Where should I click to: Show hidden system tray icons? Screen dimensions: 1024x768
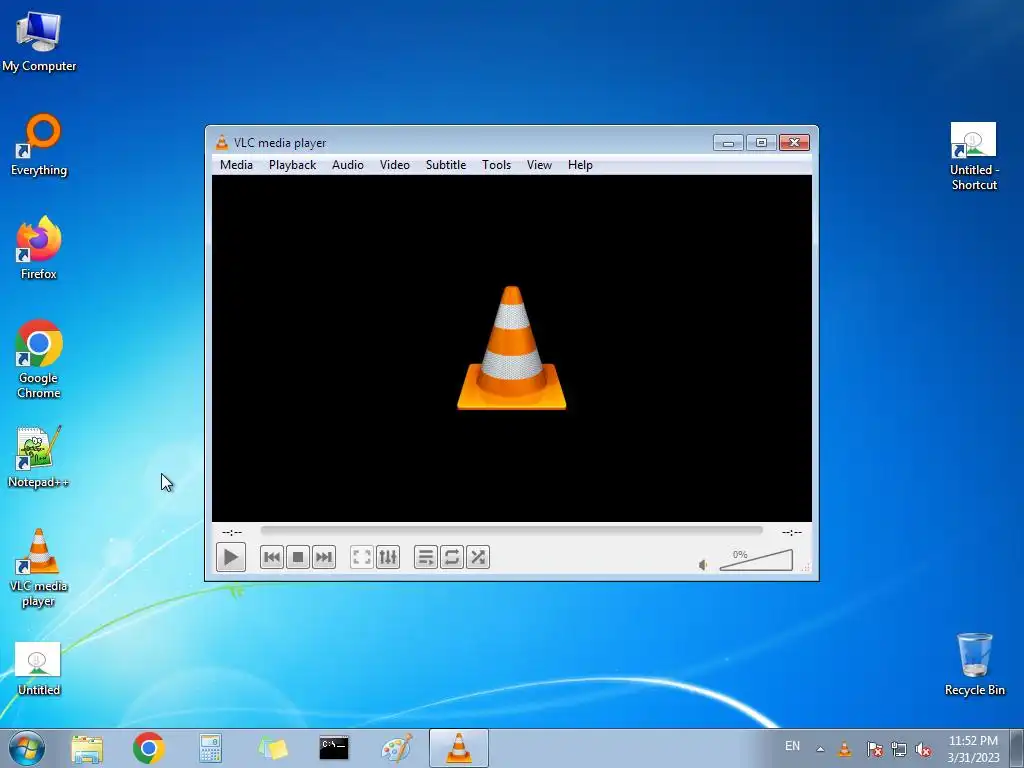pyautogui.click(x=820, y=748)
